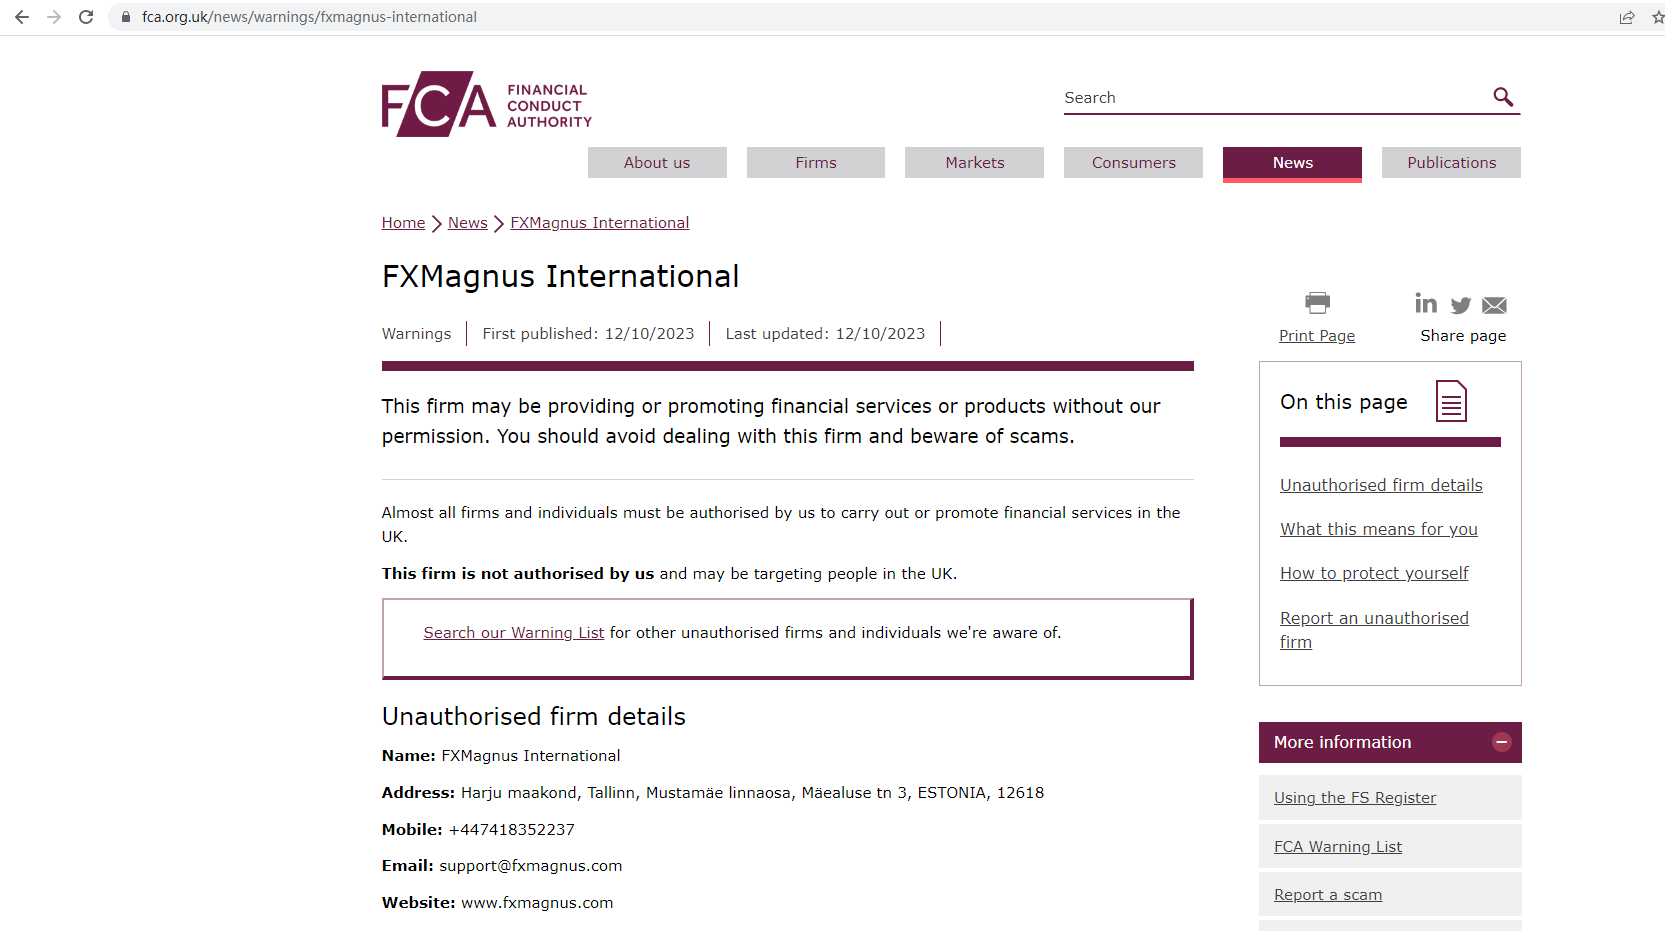This screenshot has height=931, width=1665.
Task: Share page via email icon
Action: coord(1495,305)
